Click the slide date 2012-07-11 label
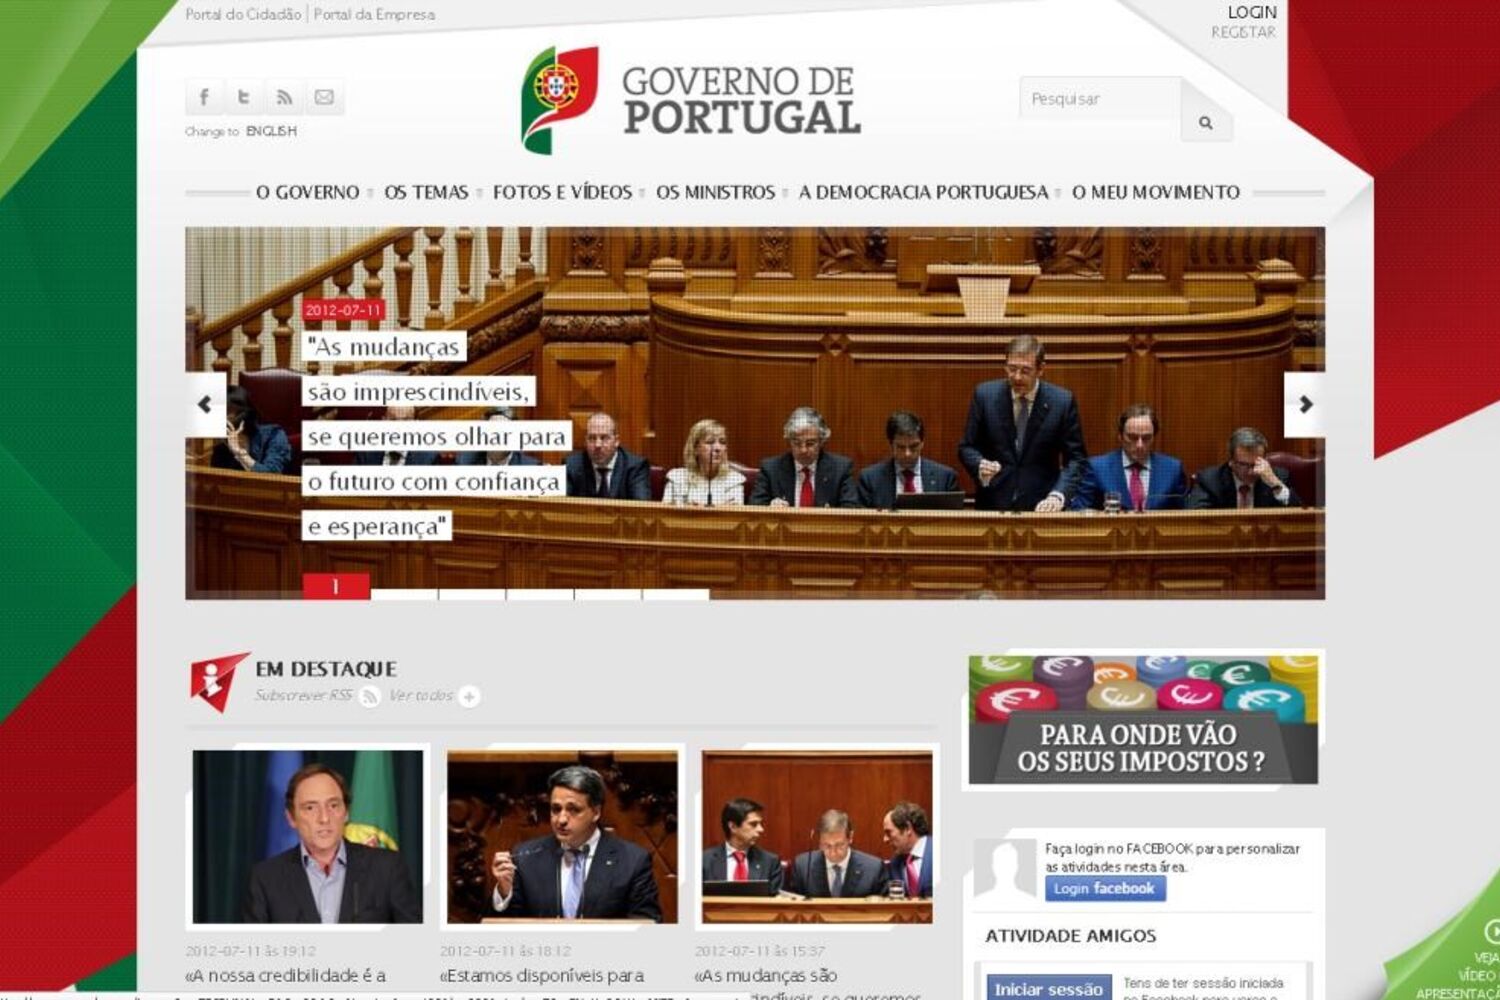Screen dimensions: 1500x1000 tap(343, 310)
